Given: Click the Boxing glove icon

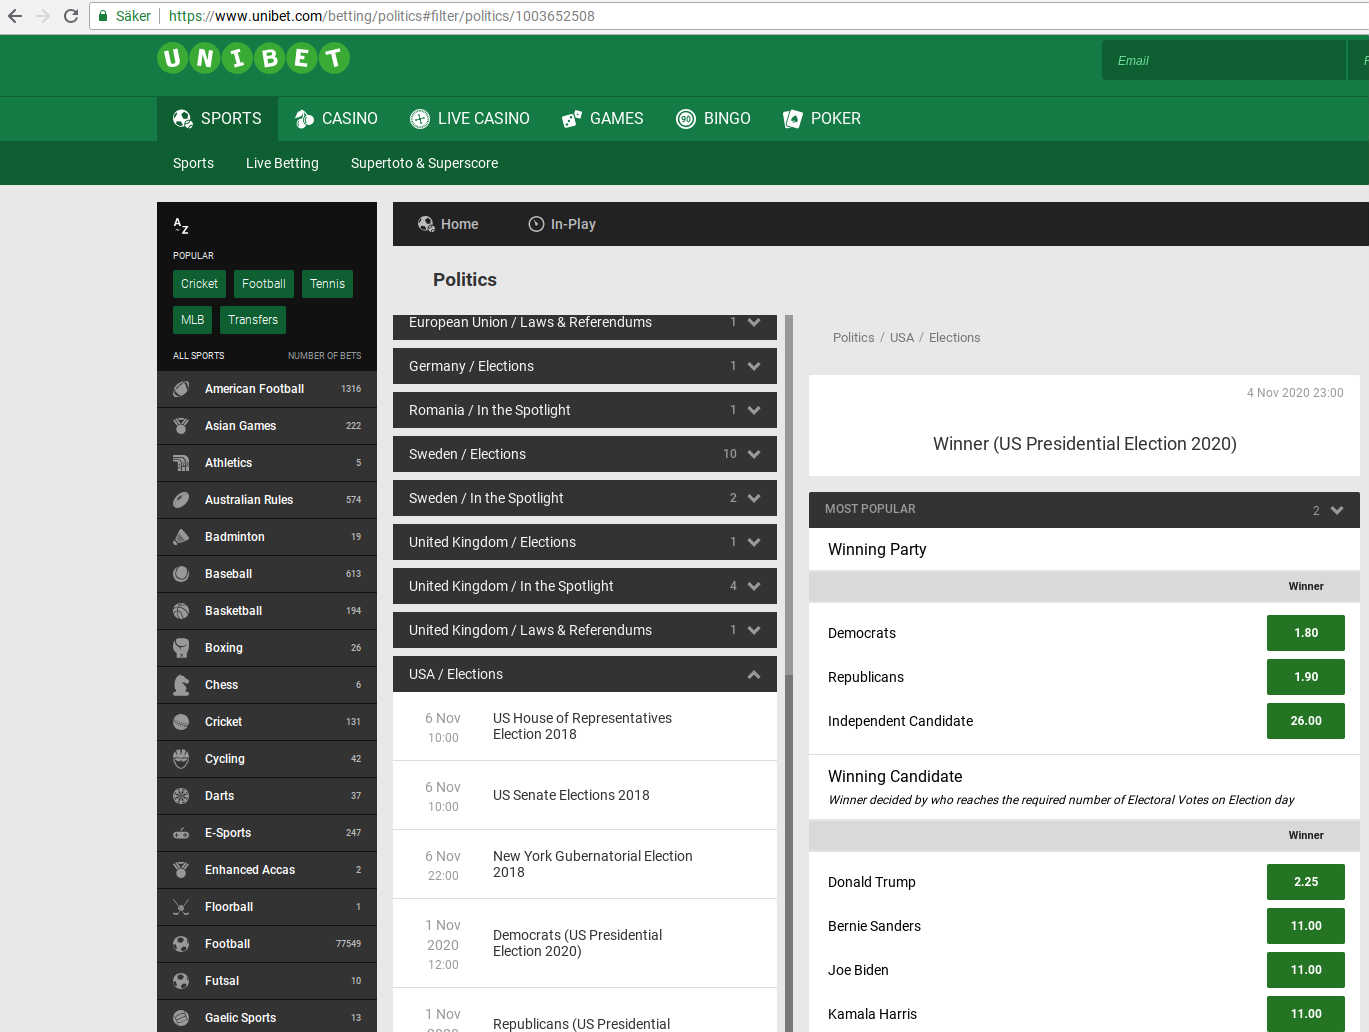Looking at the screenshot, I should click(181, 648).
